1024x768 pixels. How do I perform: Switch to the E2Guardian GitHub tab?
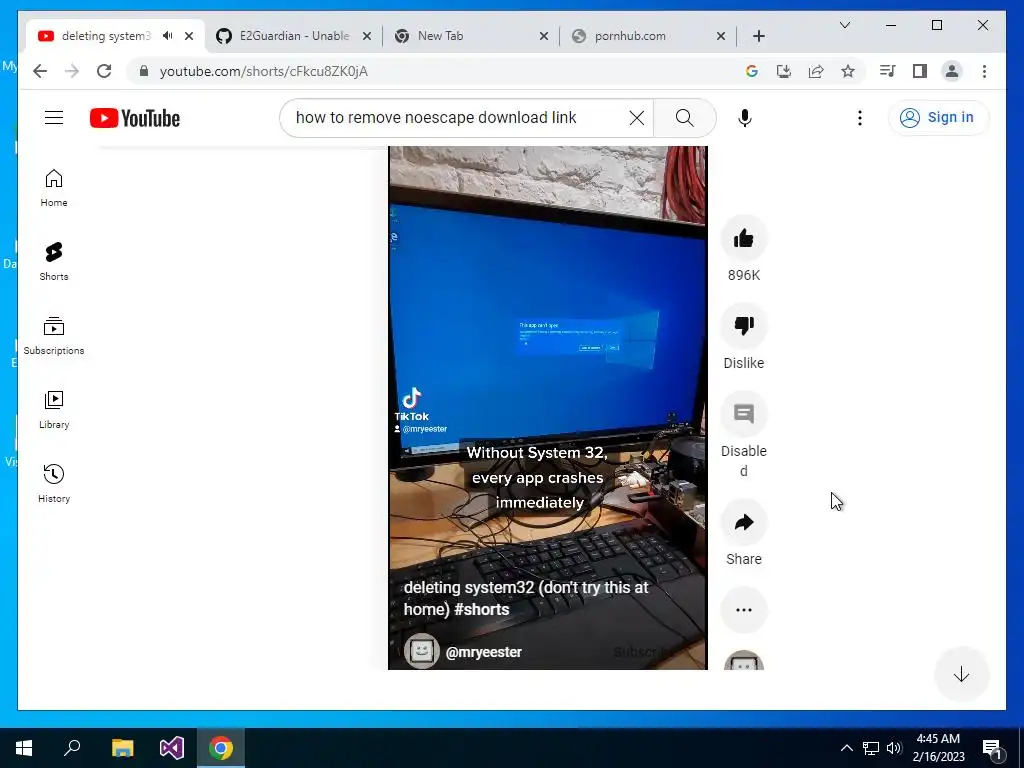tap(294, 36)
